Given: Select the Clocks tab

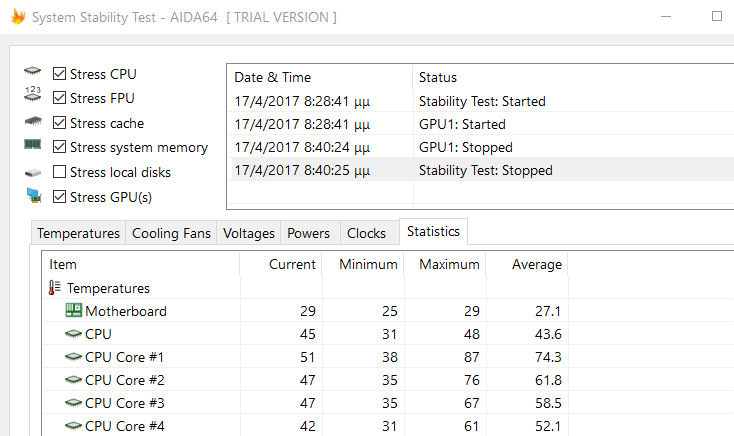Looking at the screenshot, I should coord(366,233).
